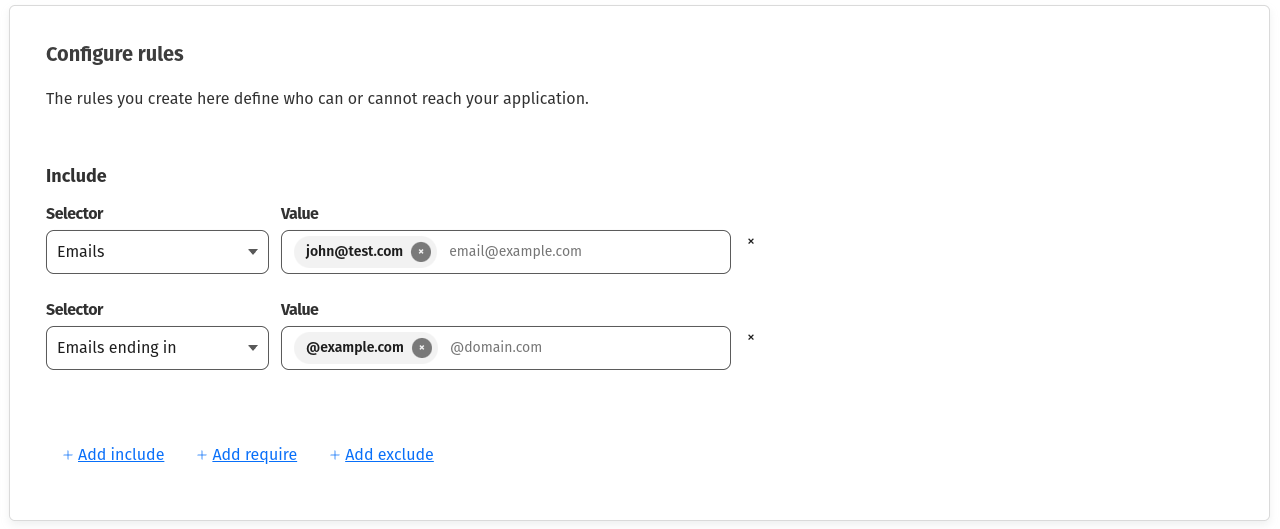Screen dimensions: 1280x529
Task: Remove the john@test.com email chip
Action: (421, 252)
